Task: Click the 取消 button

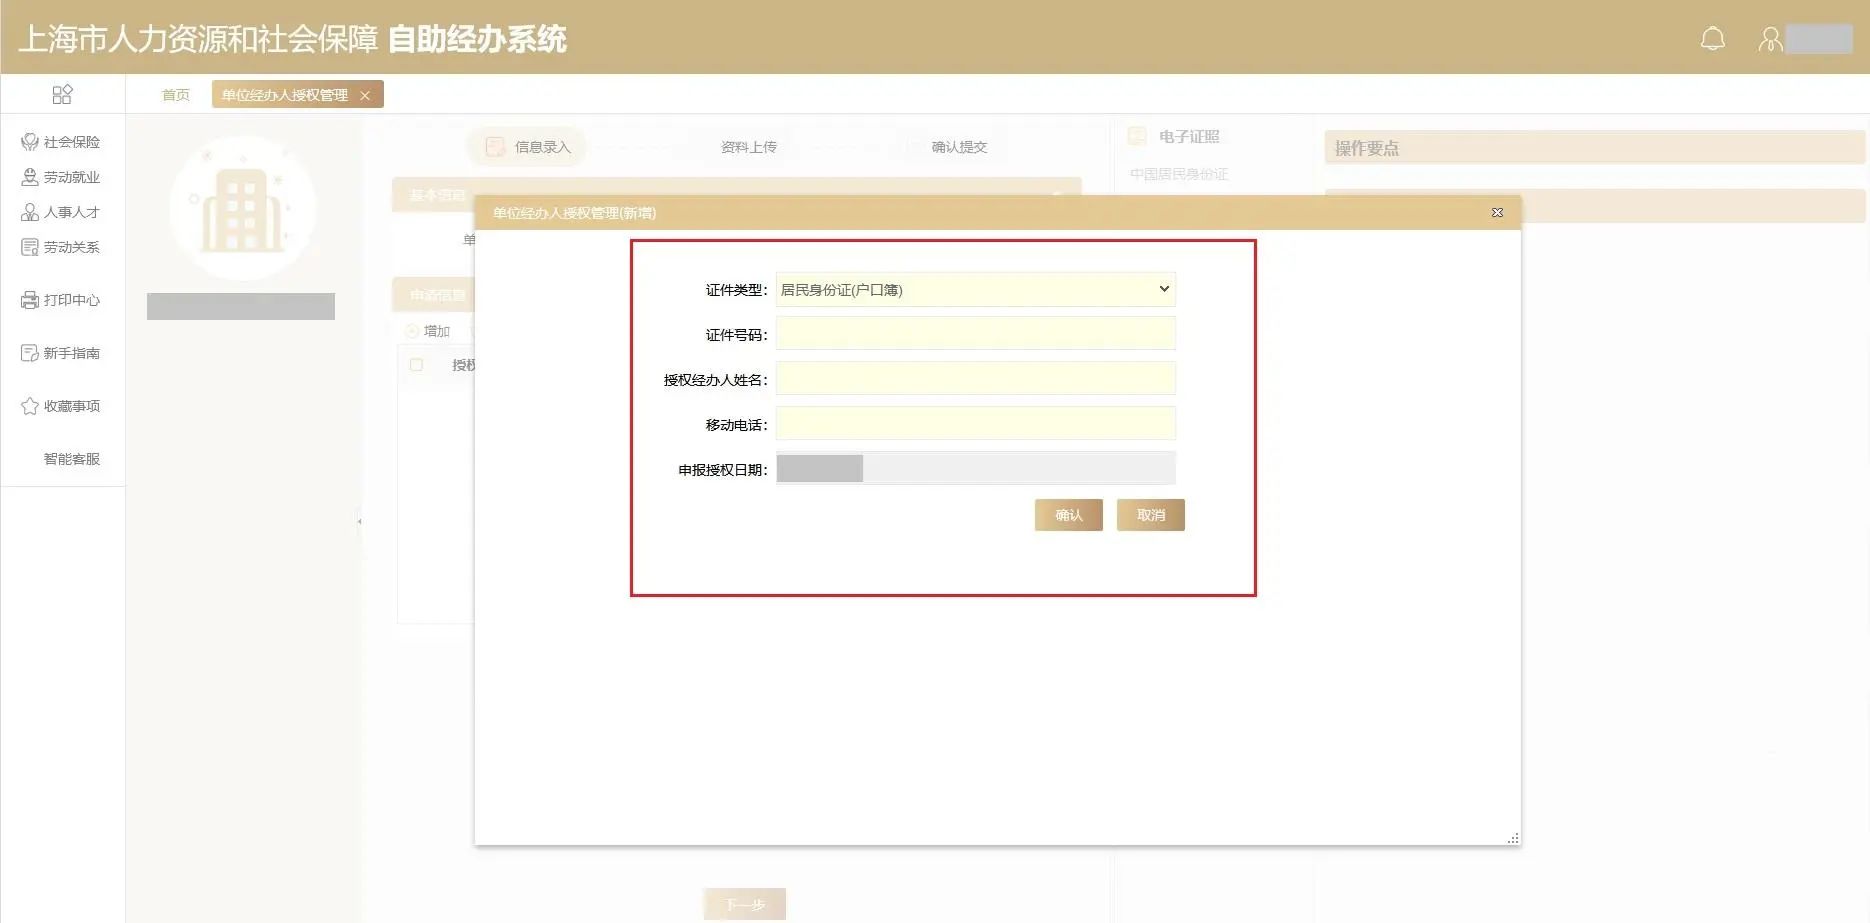Action: [1150, 515]
